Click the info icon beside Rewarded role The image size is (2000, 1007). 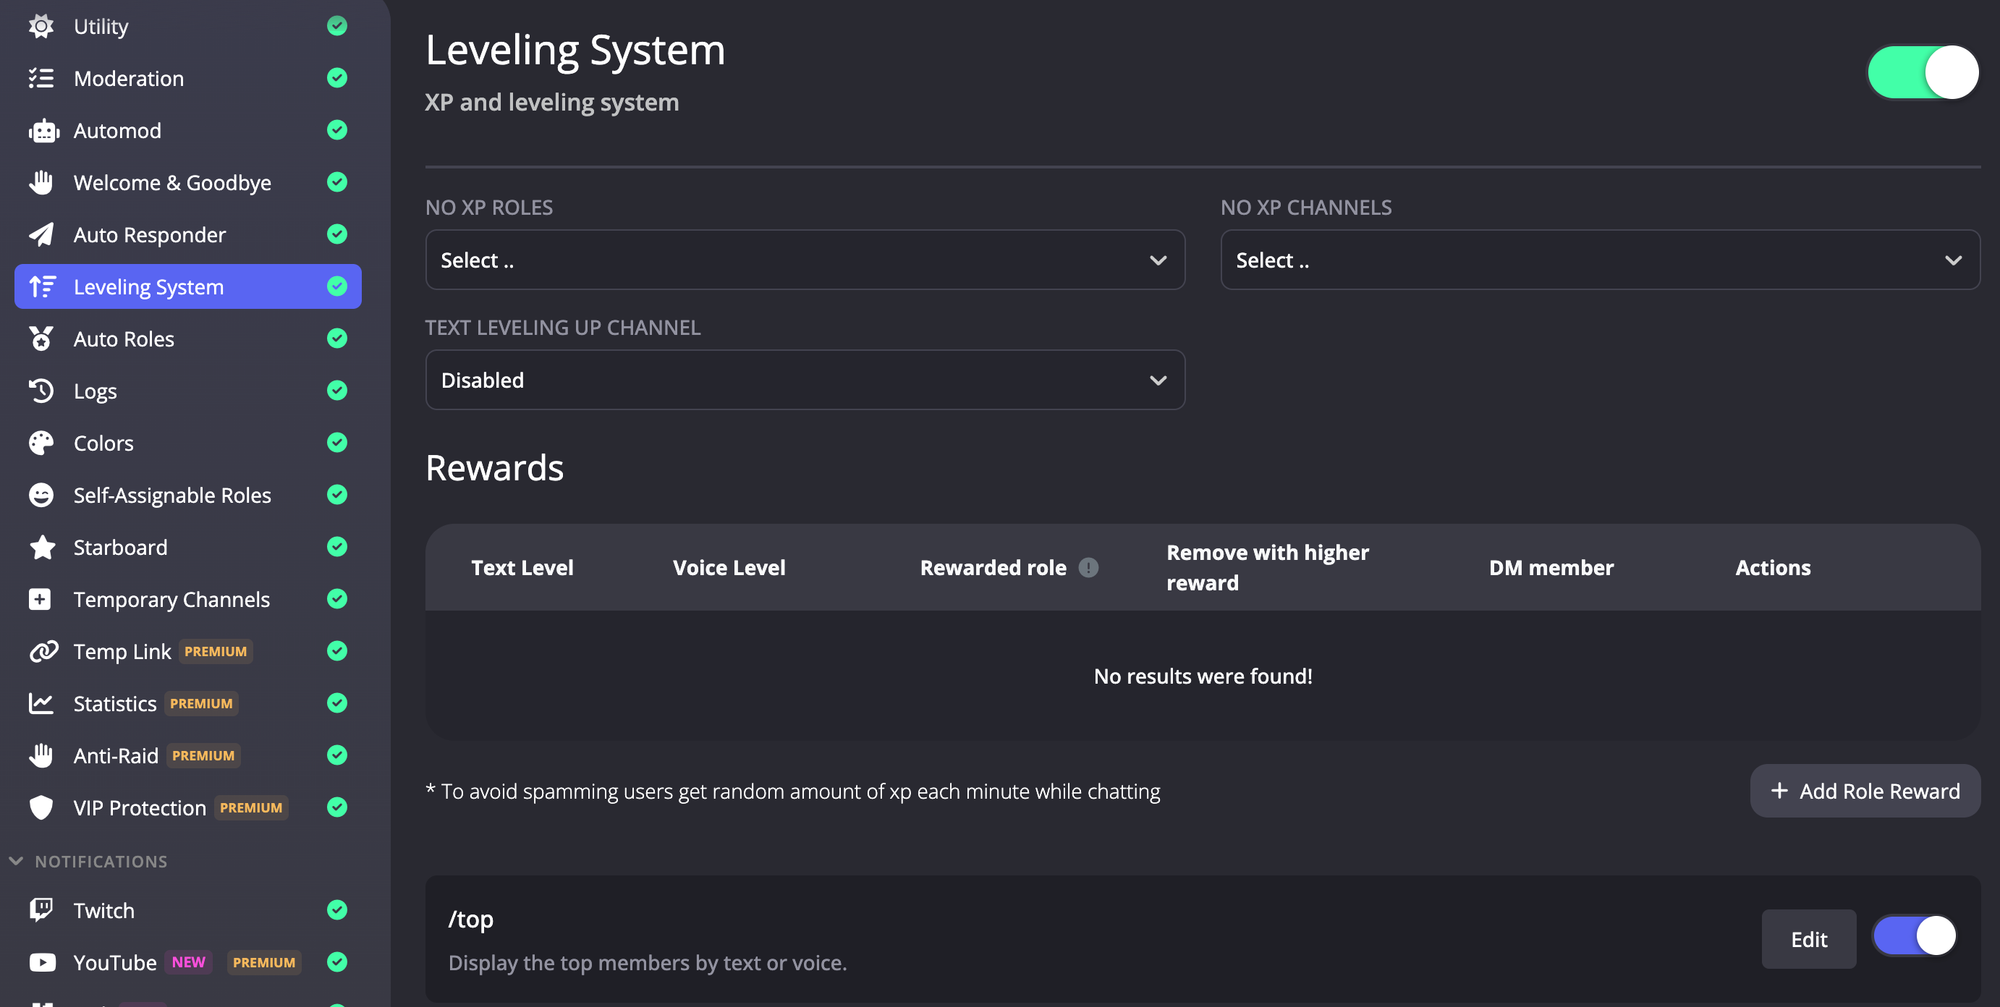point(1088,568)
